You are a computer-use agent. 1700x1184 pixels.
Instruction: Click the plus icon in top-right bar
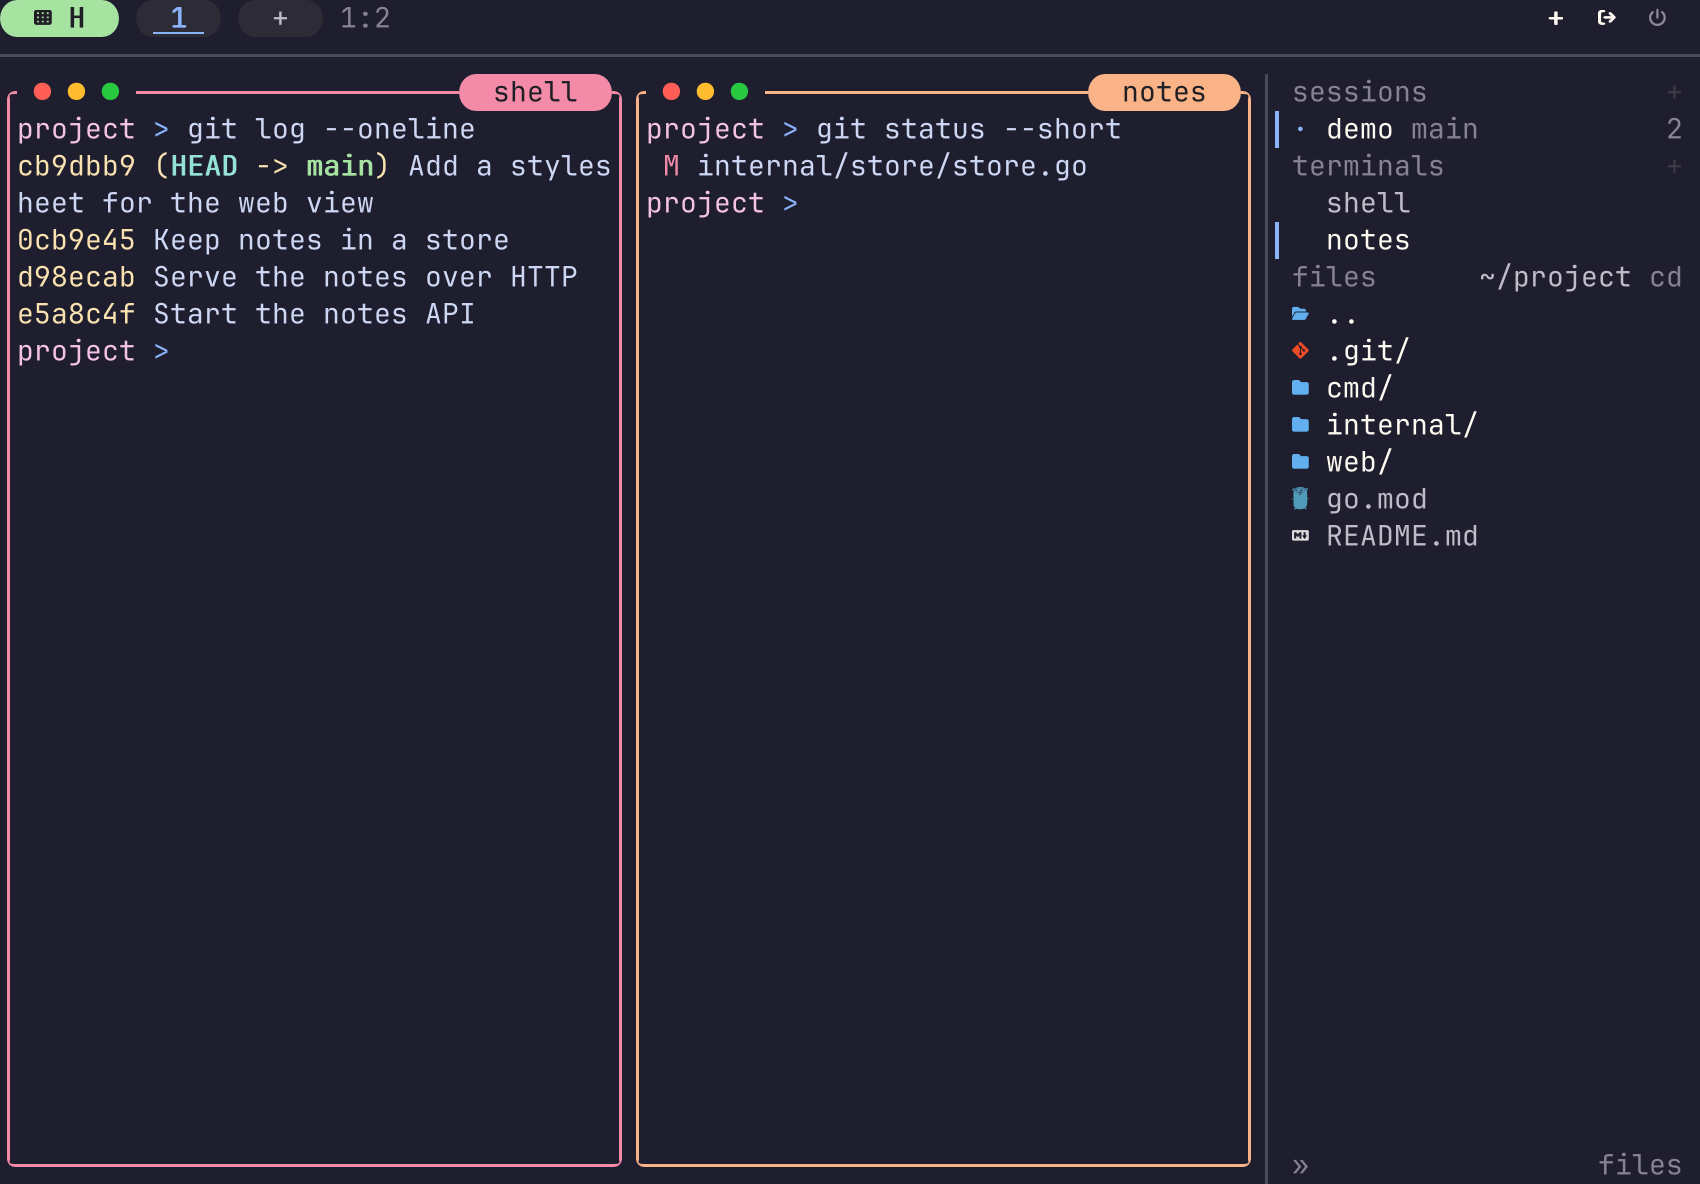[x=1556, y=18]
